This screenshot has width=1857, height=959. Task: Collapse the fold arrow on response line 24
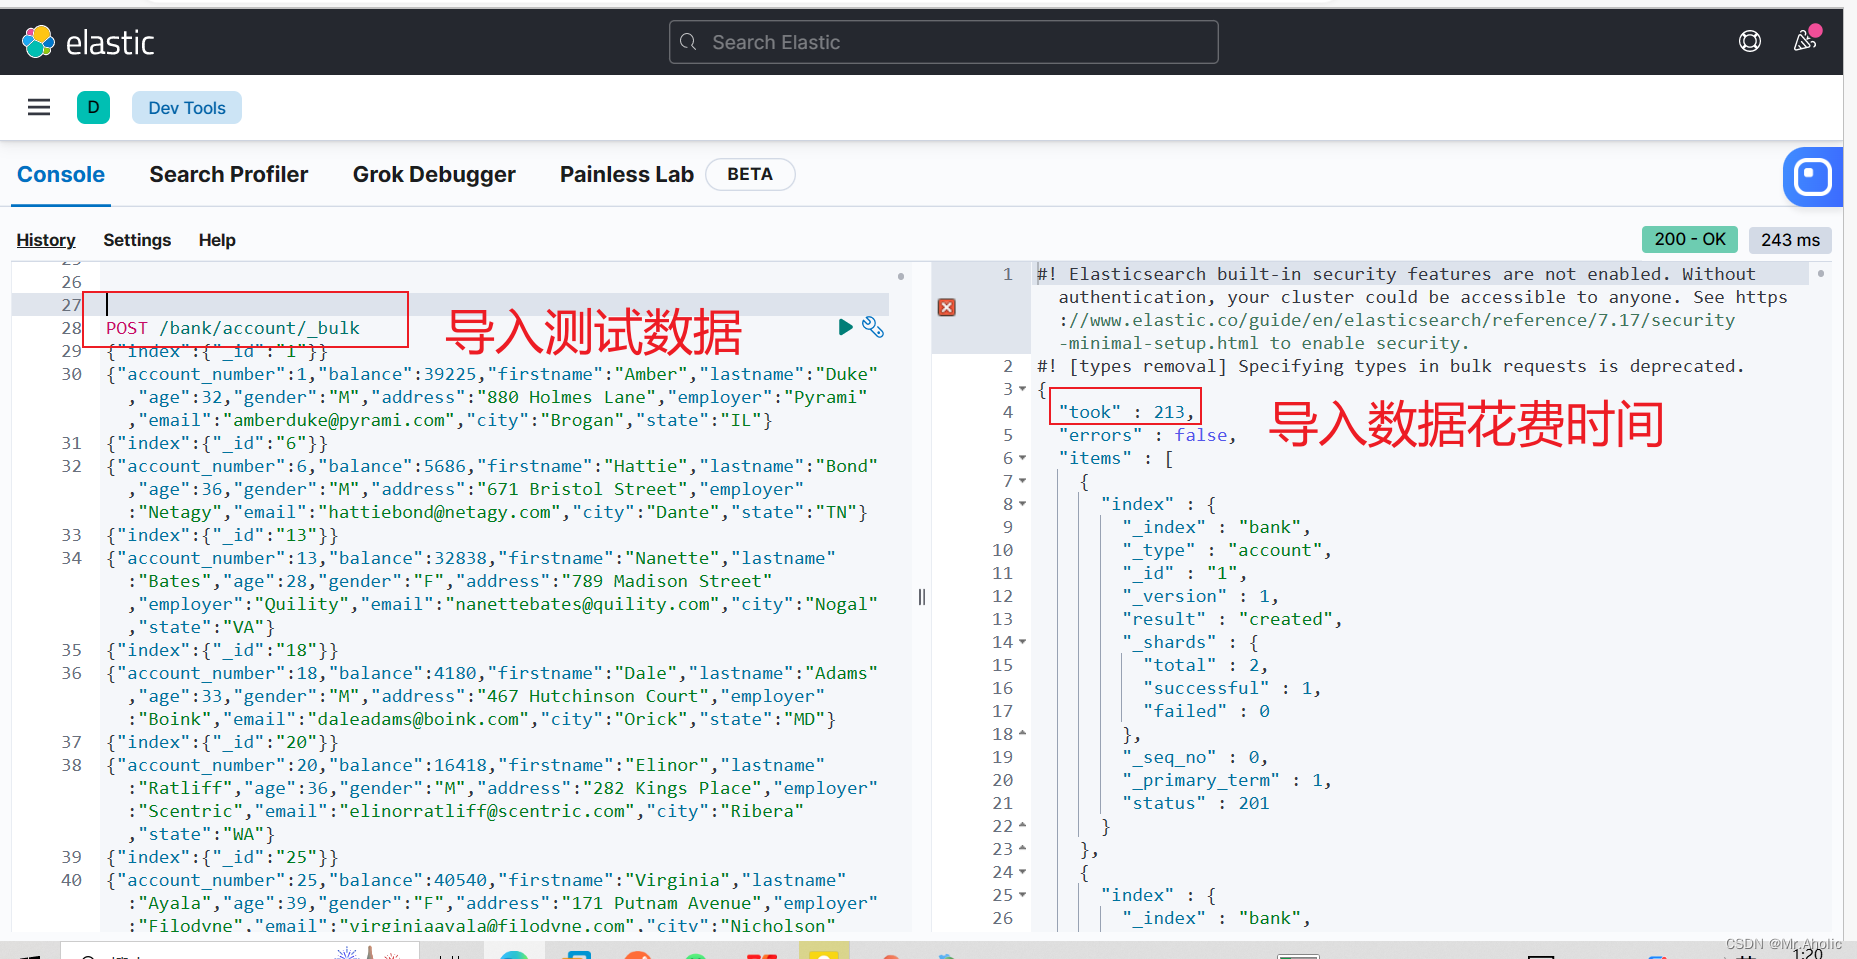[1022, 872]
